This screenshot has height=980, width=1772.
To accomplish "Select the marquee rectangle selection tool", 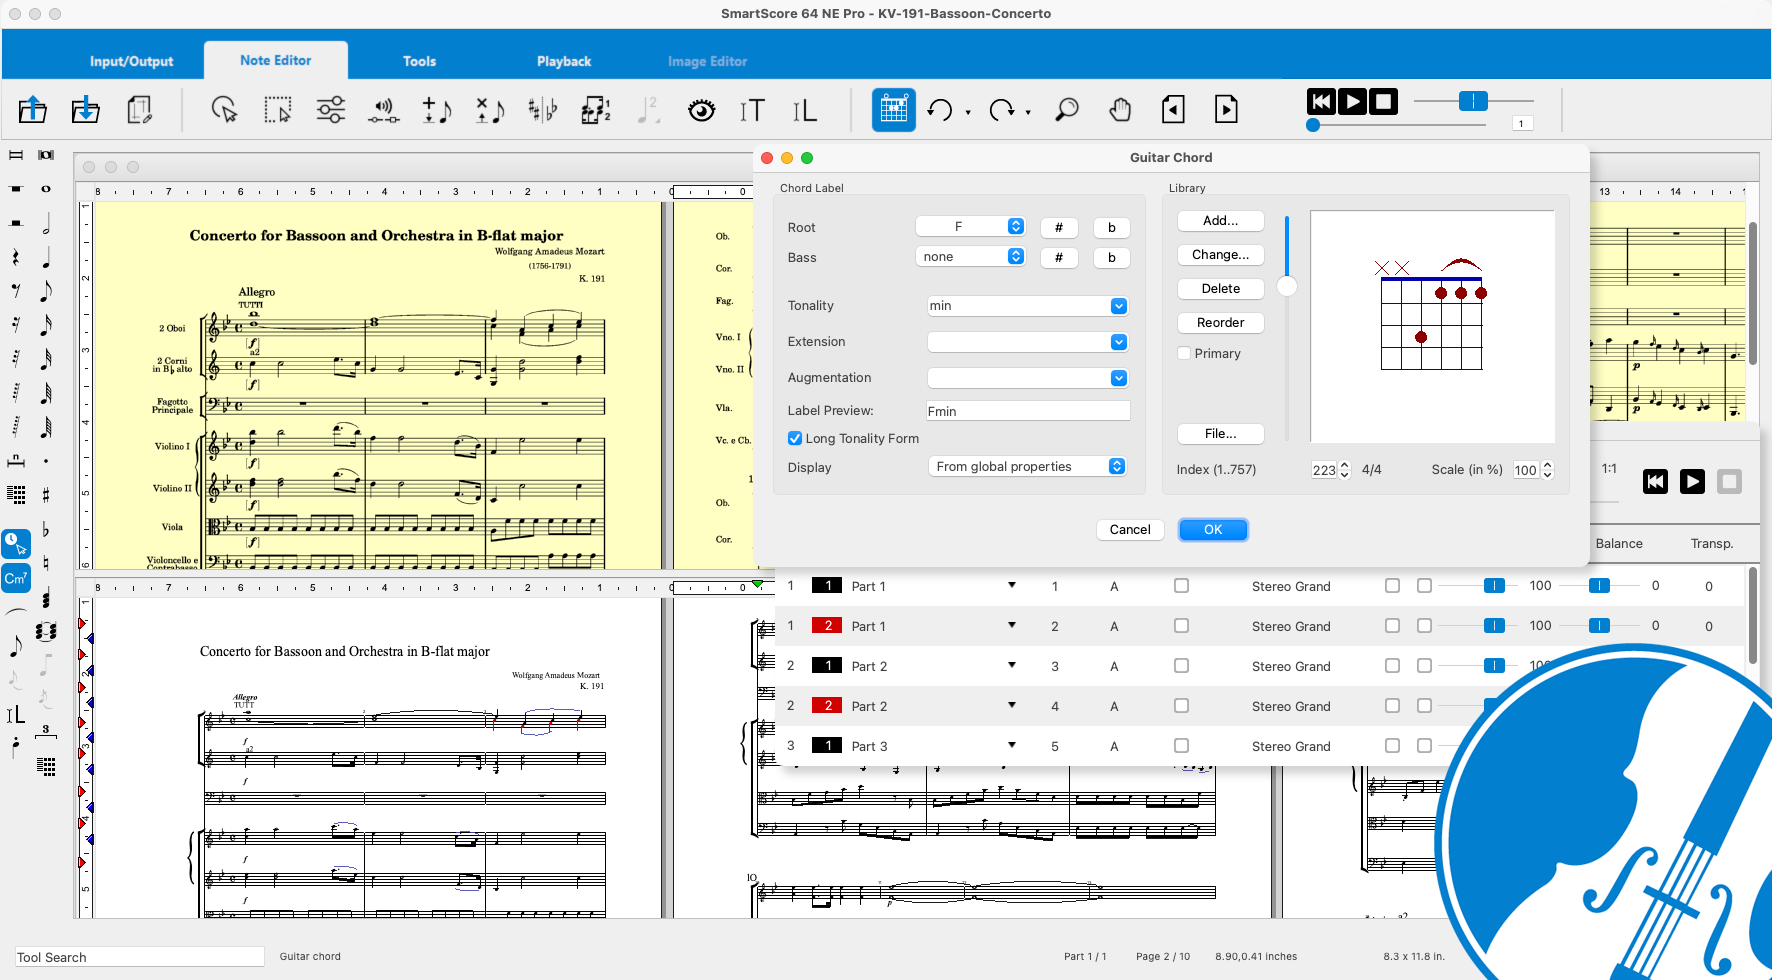I will click(x=278, y=109).
